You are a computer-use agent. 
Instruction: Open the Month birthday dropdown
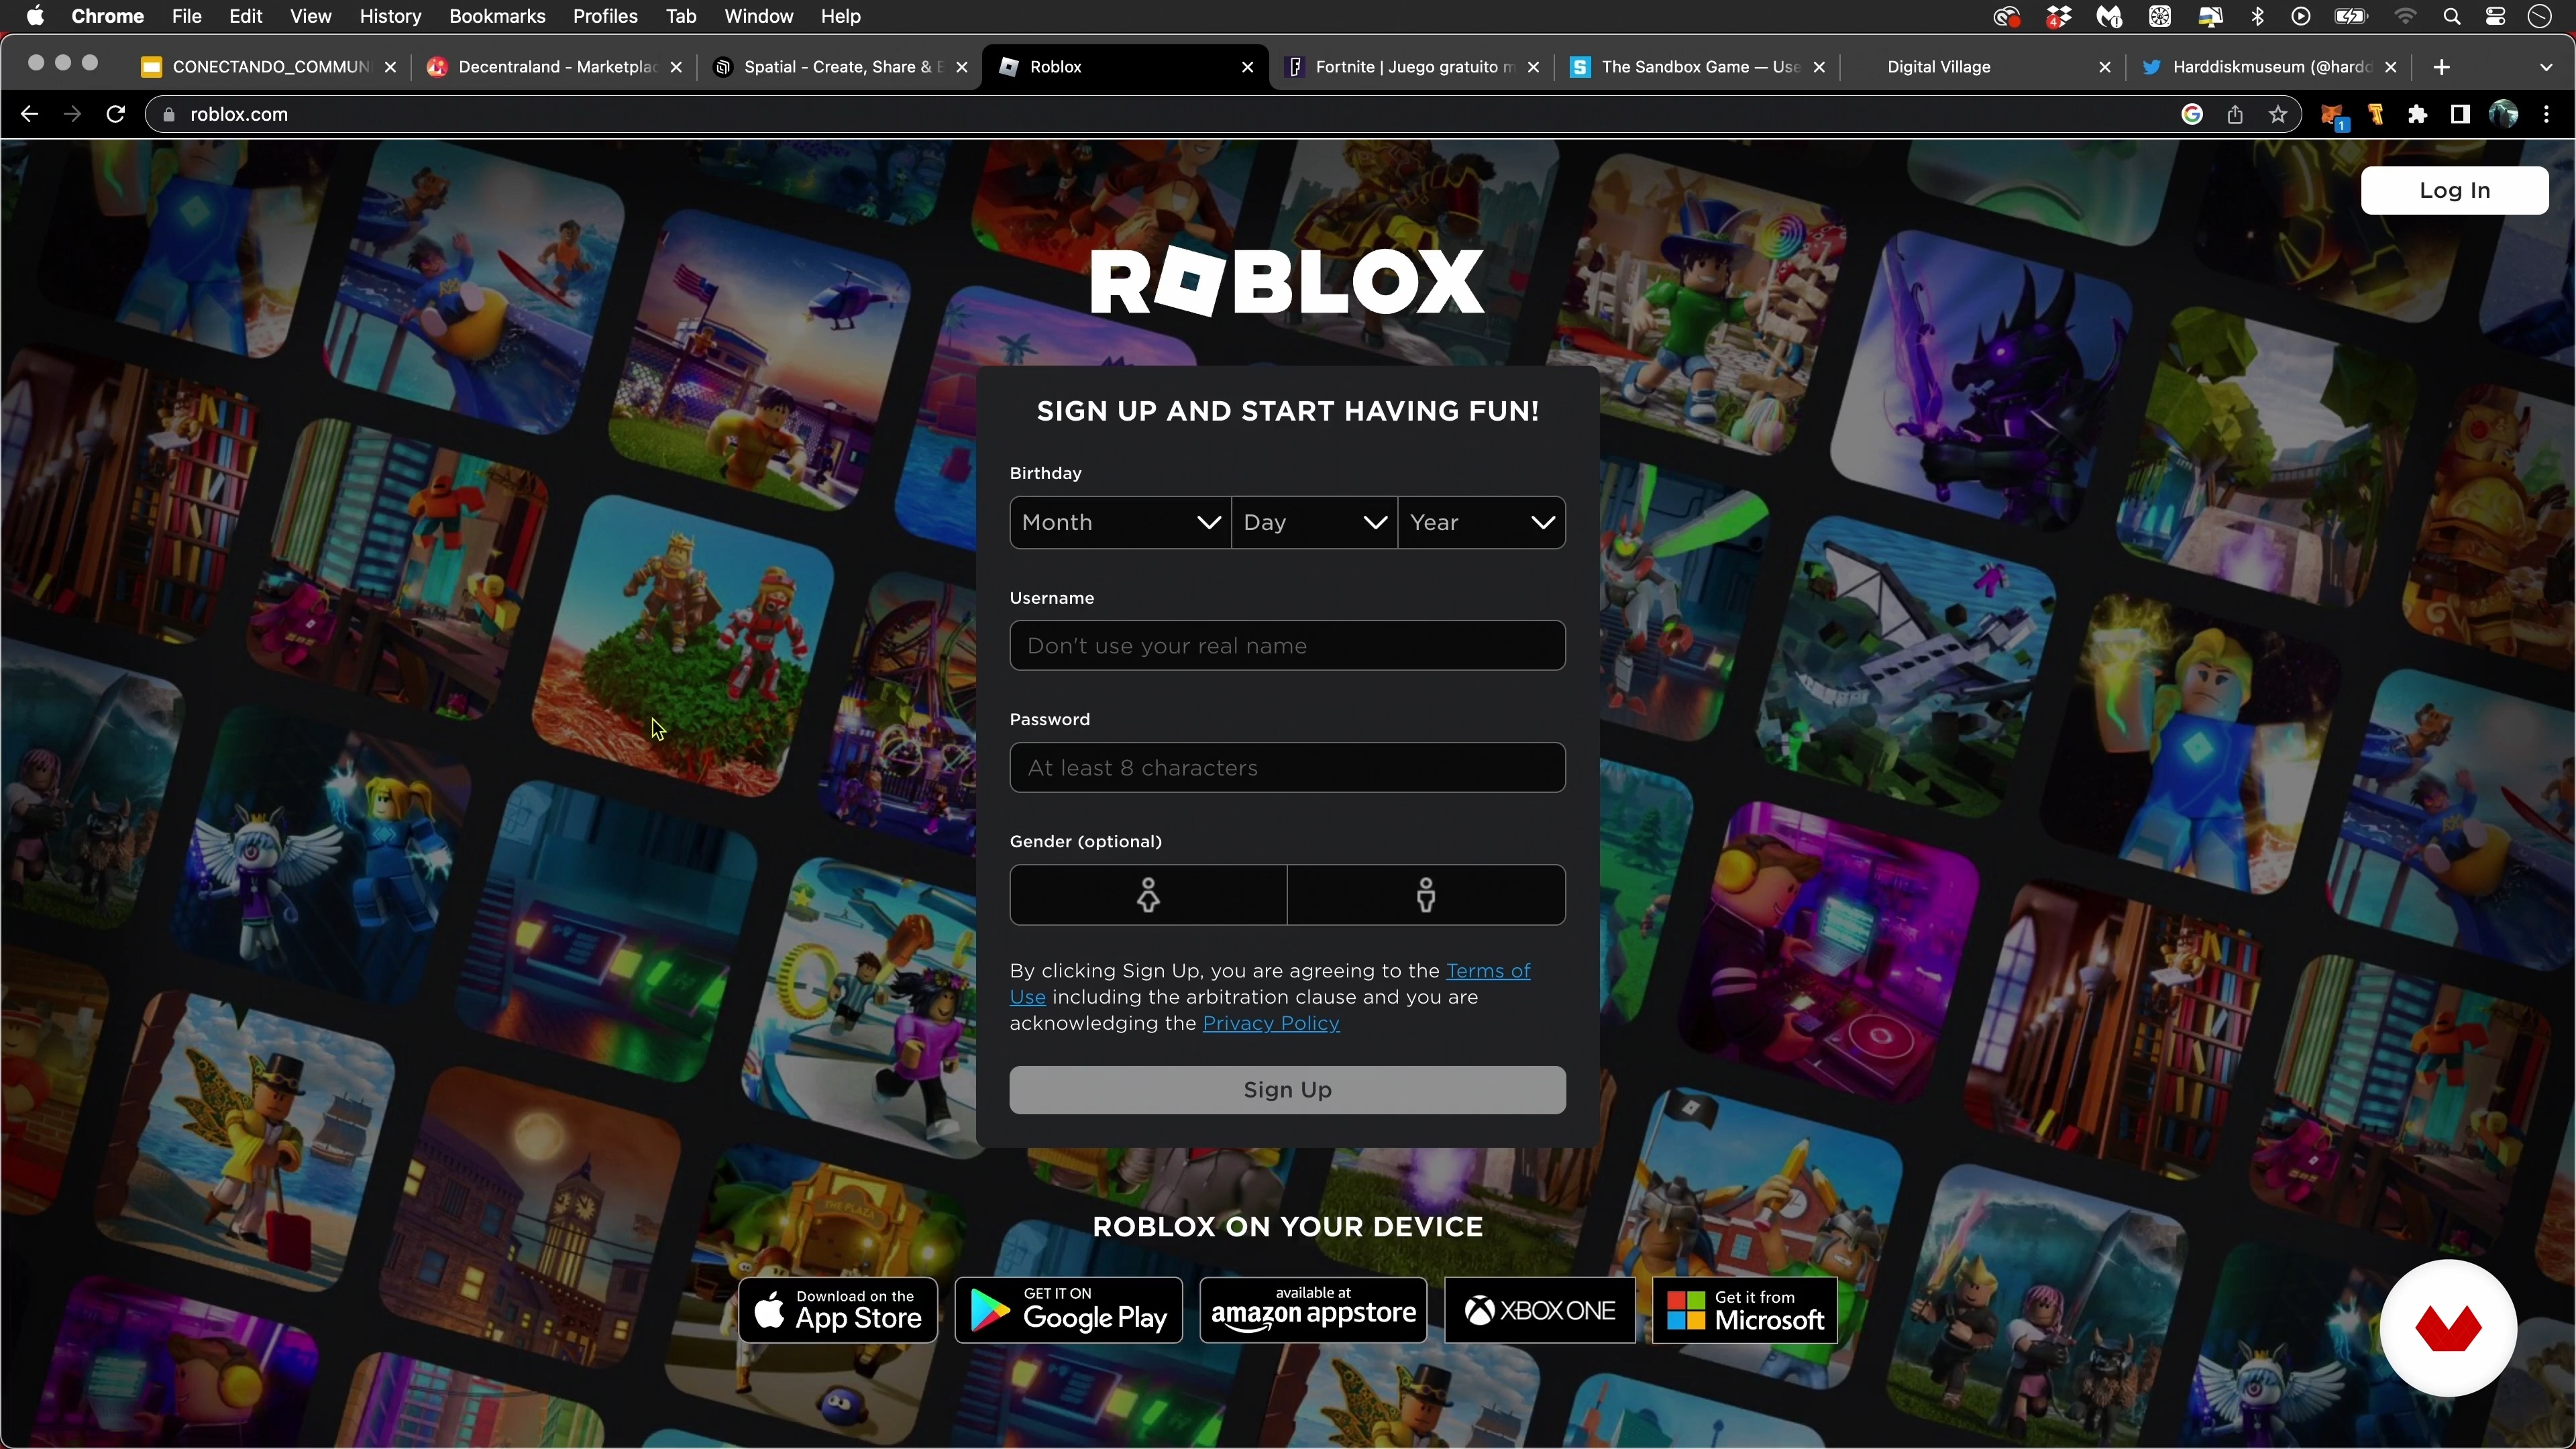(1120, 522)
